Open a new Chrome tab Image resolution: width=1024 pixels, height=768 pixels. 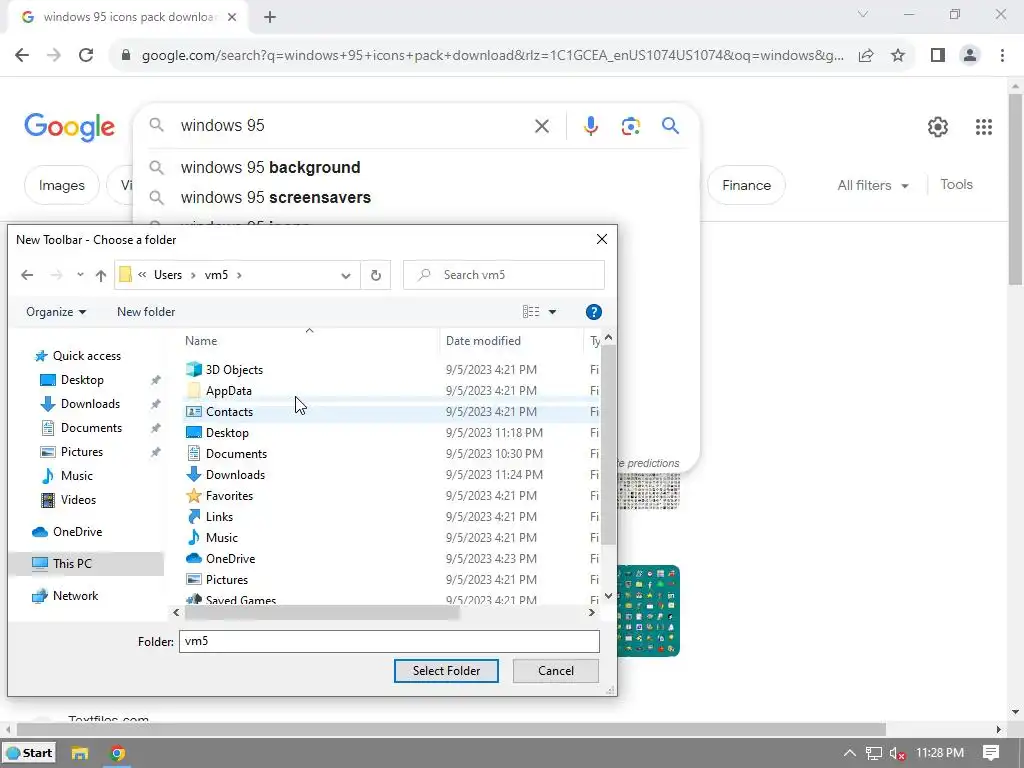tap(270, 17)
